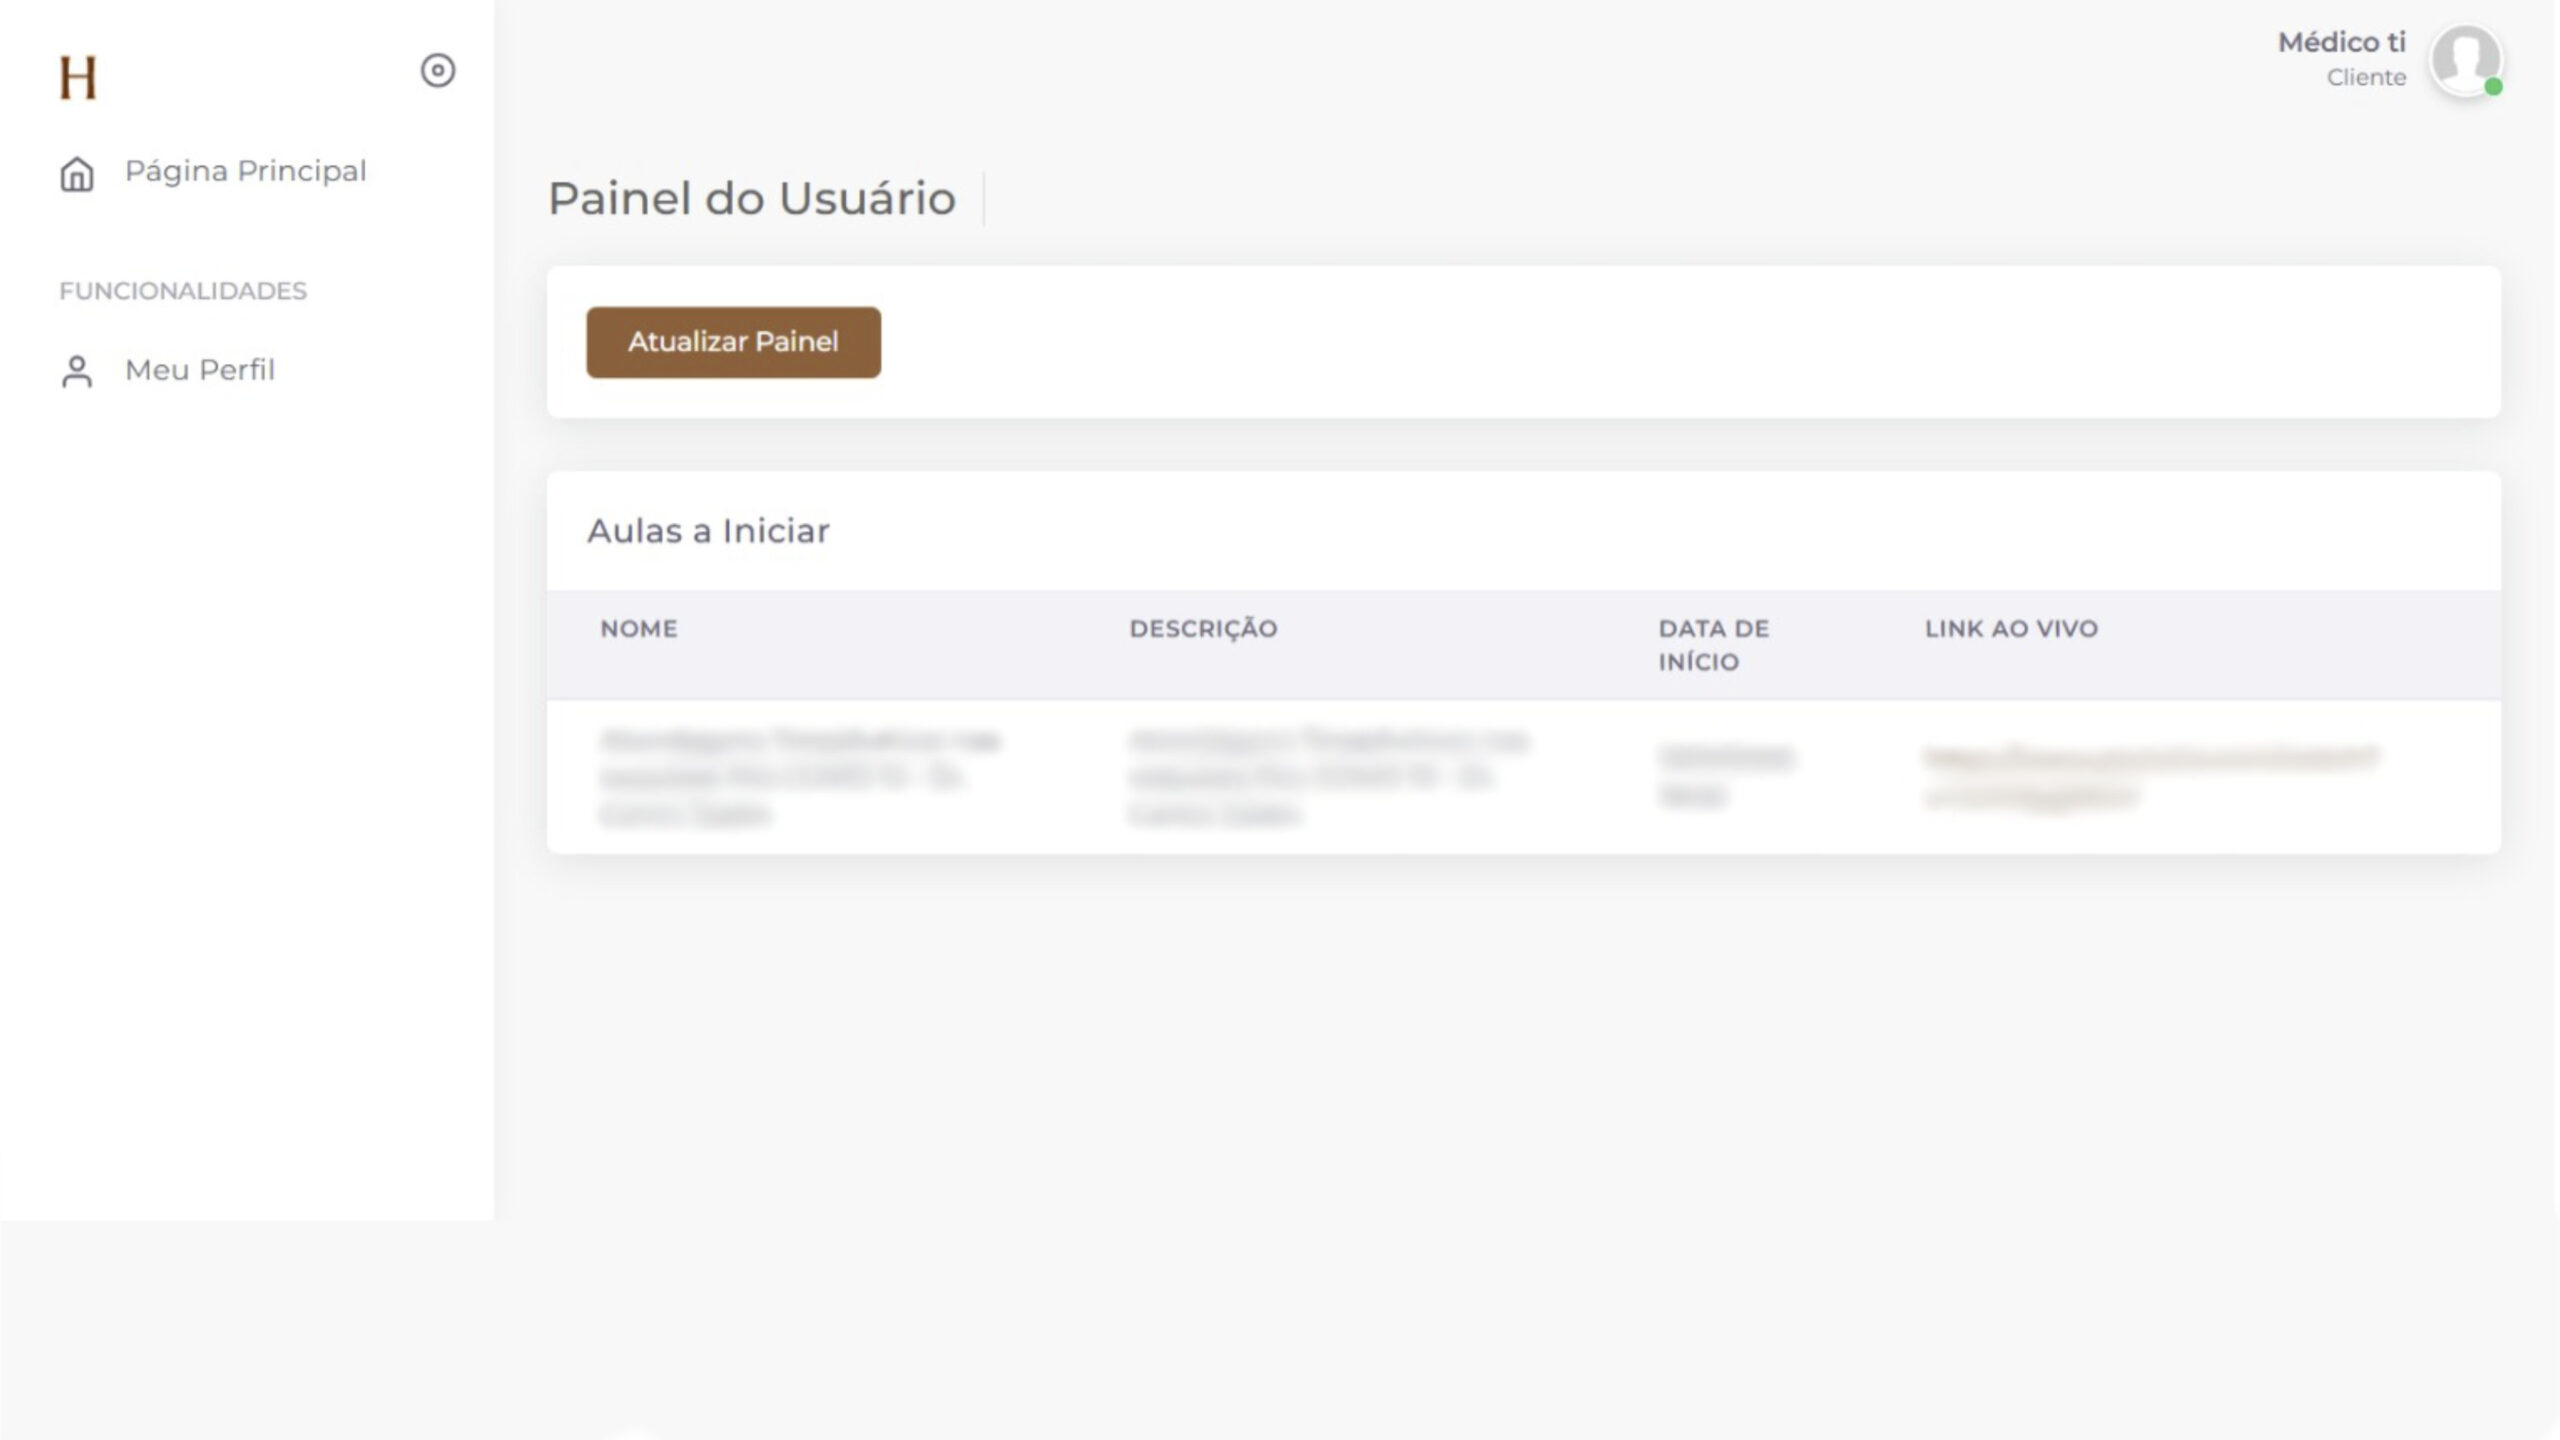This screenshot has width=2560, height=1440.
Task: Open the Página Principal menu item
Action: coord(245,171)
